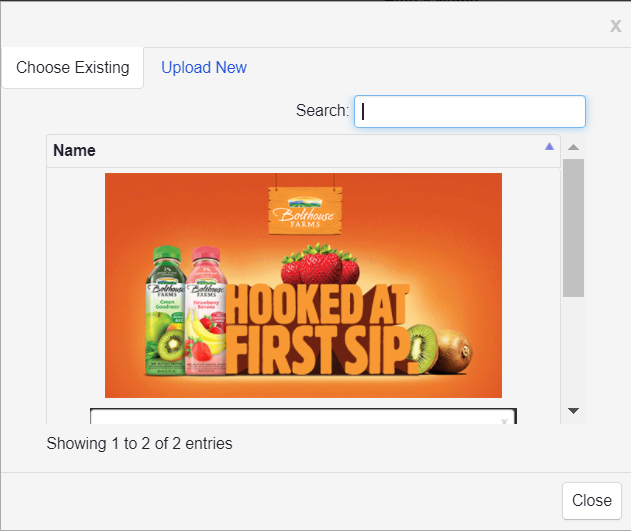This screenshot has height=531, width=631.
Task: Select the Bolthouse Farms image thumbnail
Action: pyautogui.click(x=303, y=285)
